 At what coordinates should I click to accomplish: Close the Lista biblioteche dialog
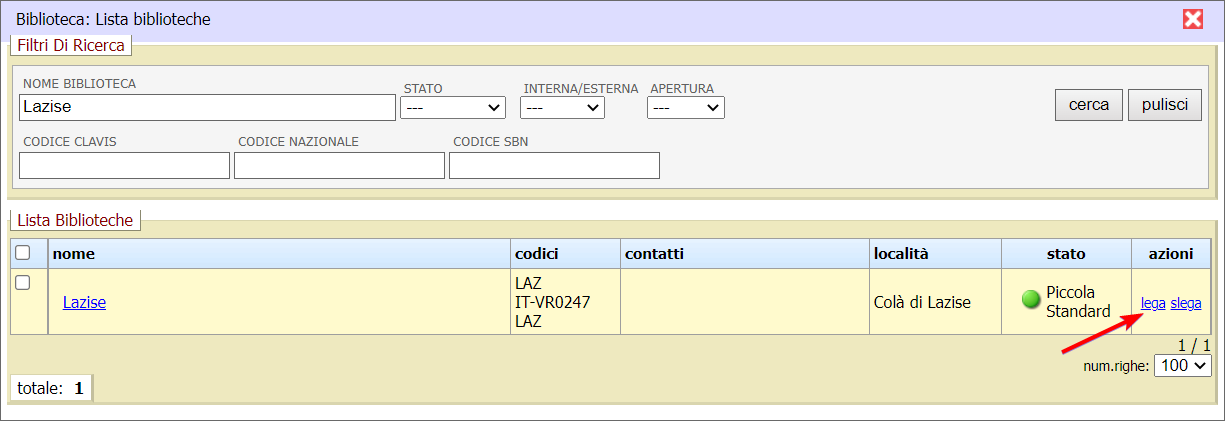[1192, 19]
